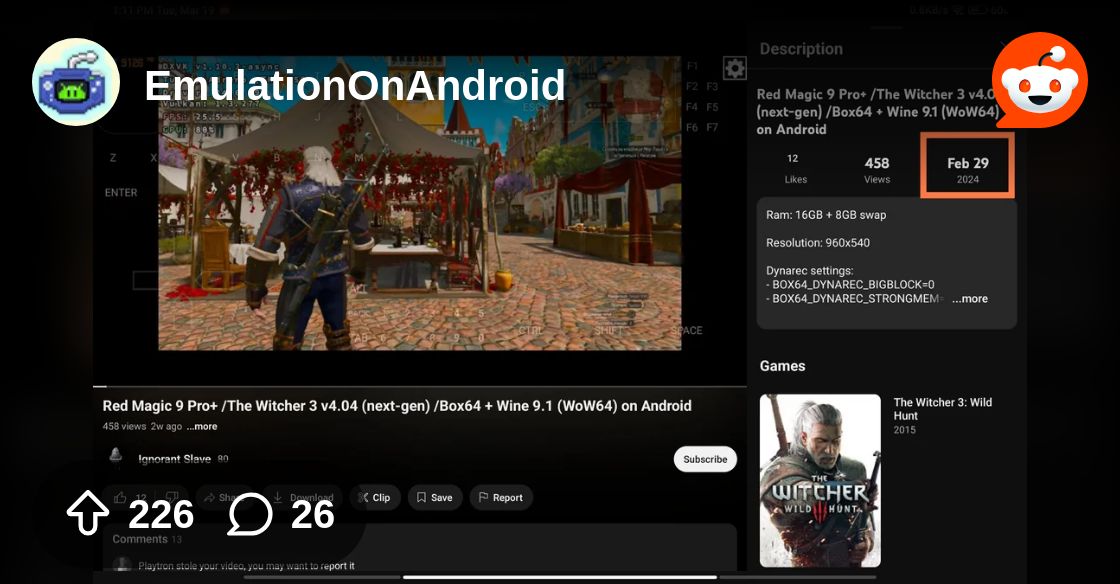This screenshot has width=1120, height=584.
Task: Click the video progress bar below the player
Action: pyautogui.click(x=420, y=386)
